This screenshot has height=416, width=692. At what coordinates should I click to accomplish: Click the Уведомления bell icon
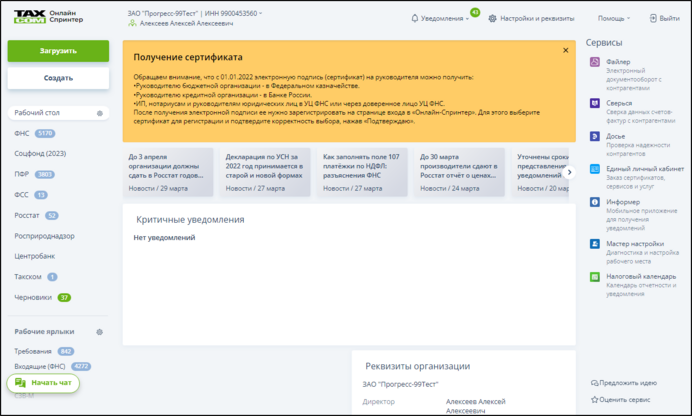415,18
